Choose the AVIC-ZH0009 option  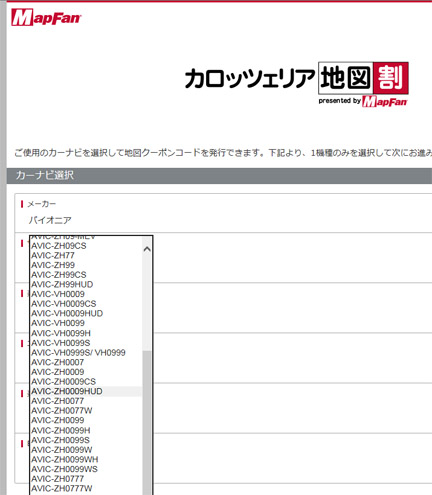point(86,372)
